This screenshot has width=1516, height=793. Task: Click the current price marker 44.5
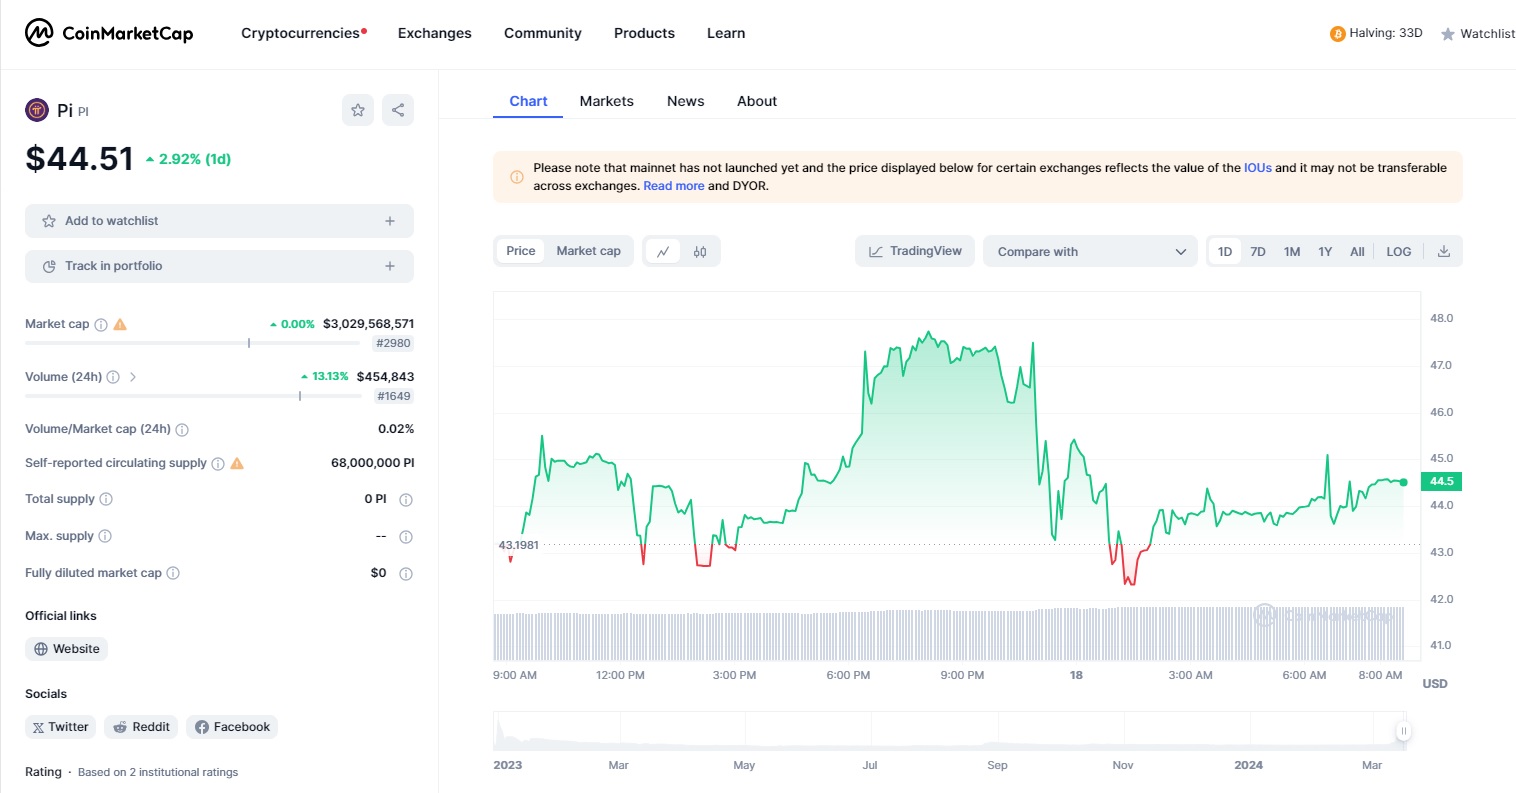1442,481
